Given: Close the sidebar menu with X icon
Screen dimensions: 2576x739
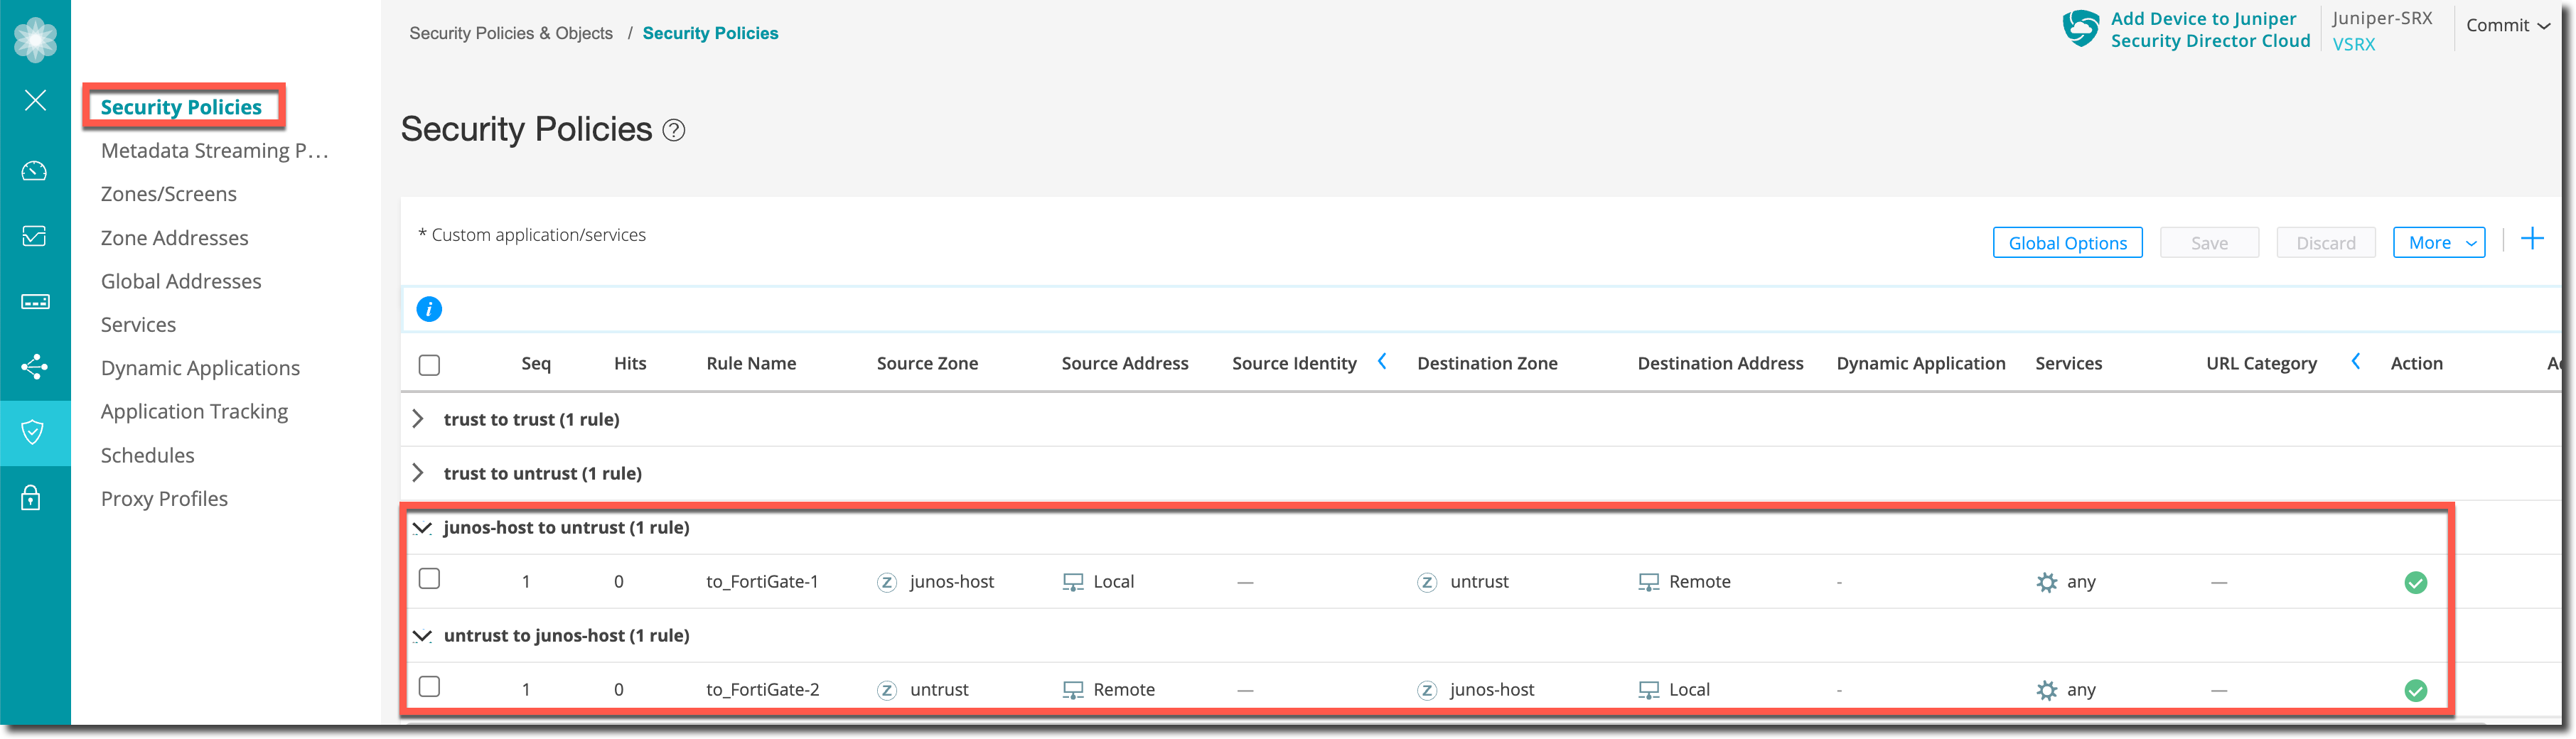Looking at the screenshot, I should [35, 100].
